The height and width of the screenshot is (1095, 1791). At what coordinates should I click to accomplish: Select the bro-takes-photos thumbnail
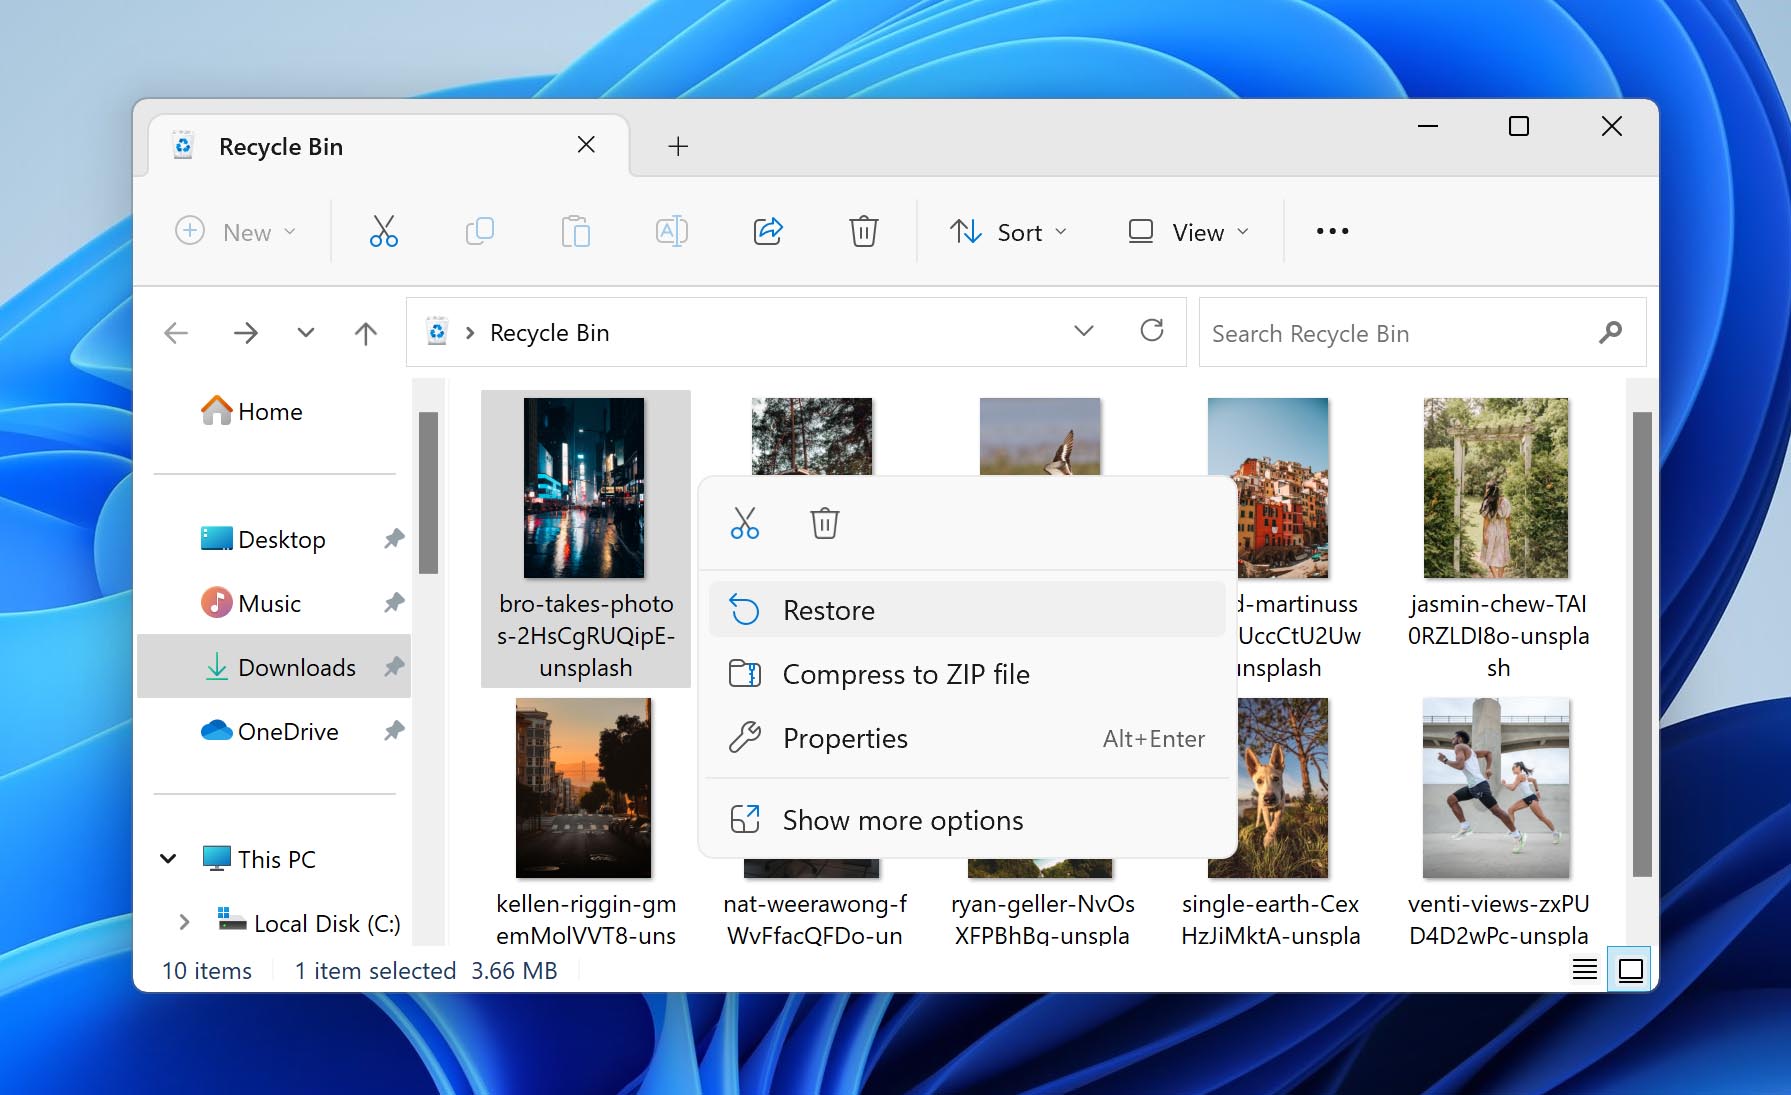584,488
